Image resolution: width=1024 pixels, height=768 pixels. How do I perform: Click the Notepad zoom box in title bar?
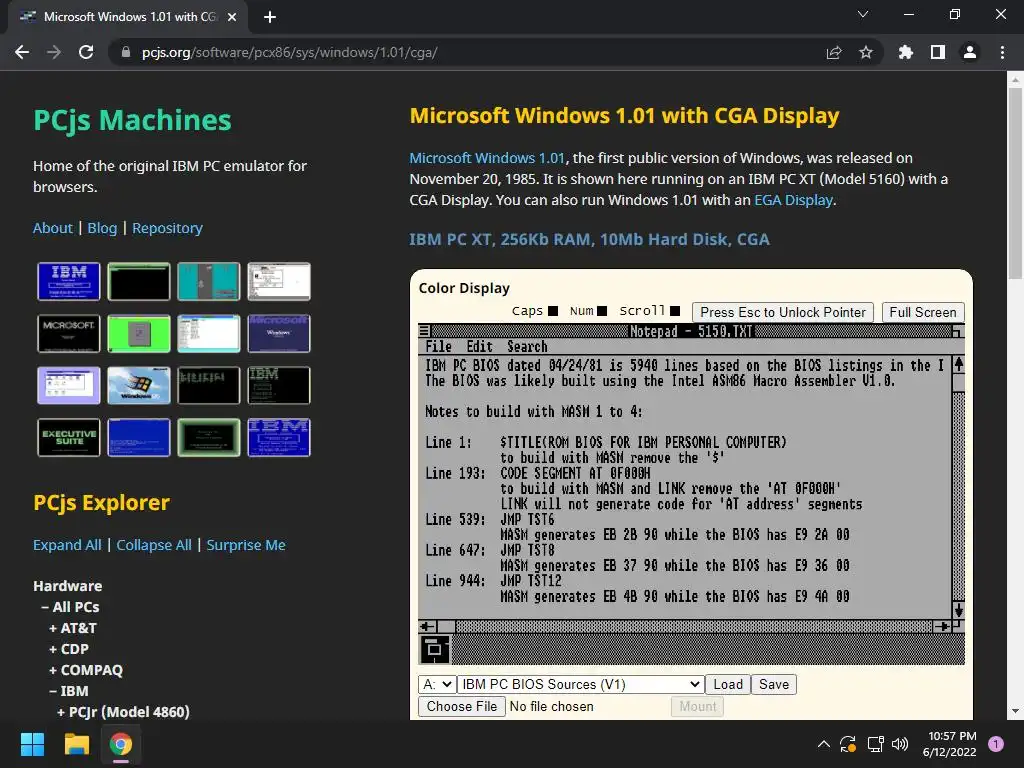point(957,331)
